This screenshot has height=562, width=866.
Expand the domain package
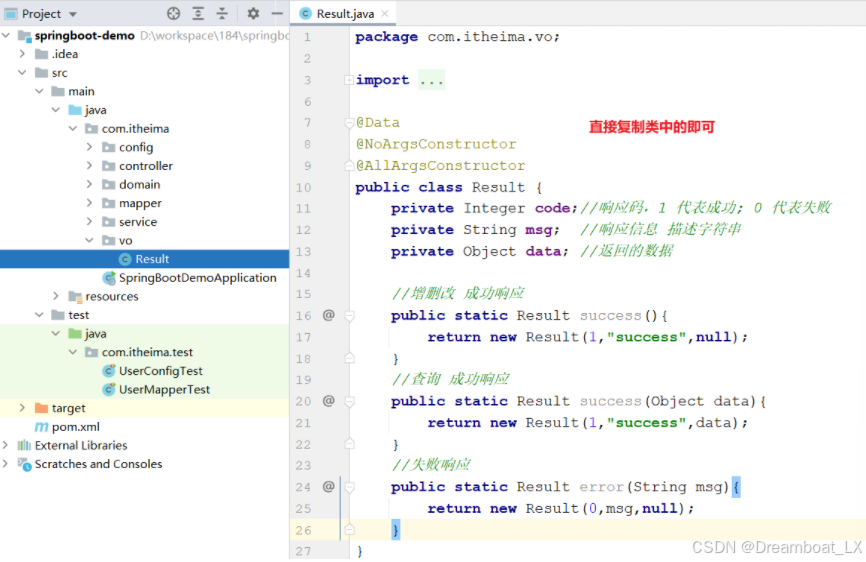[x=89, y=184]
